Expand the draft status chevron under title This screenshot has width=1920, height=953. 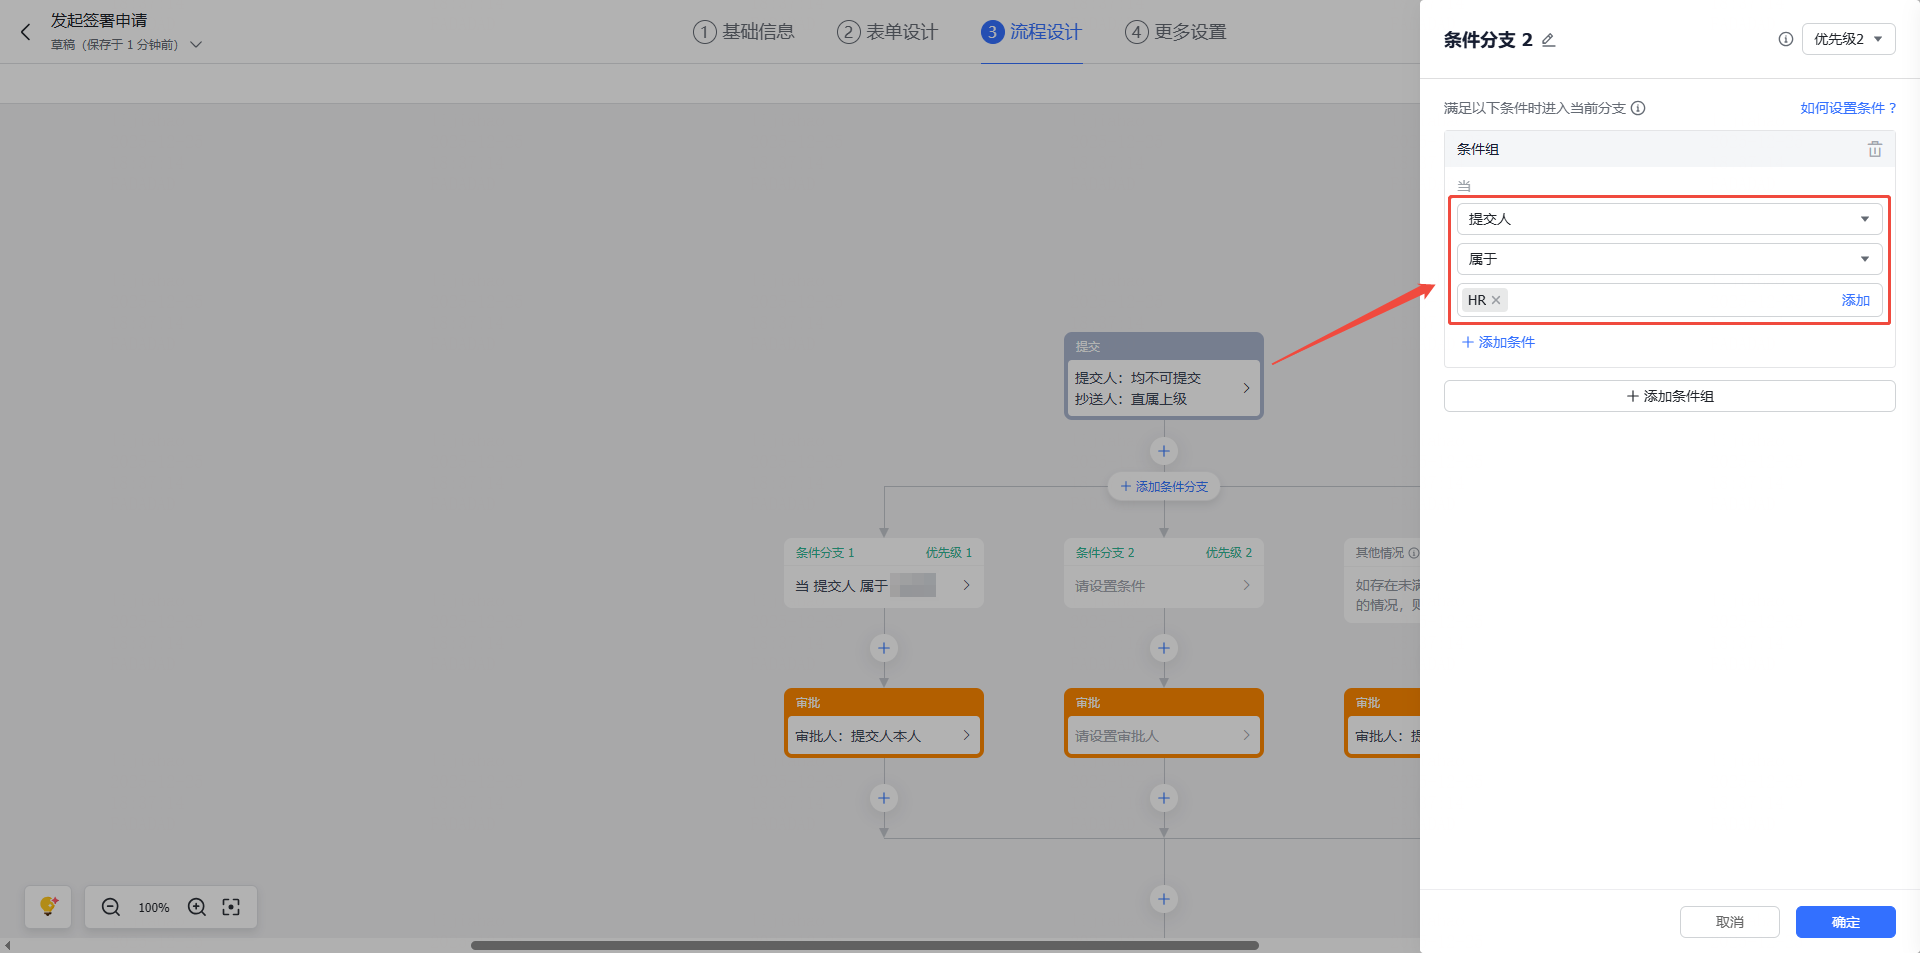click(x=196, y=45)
